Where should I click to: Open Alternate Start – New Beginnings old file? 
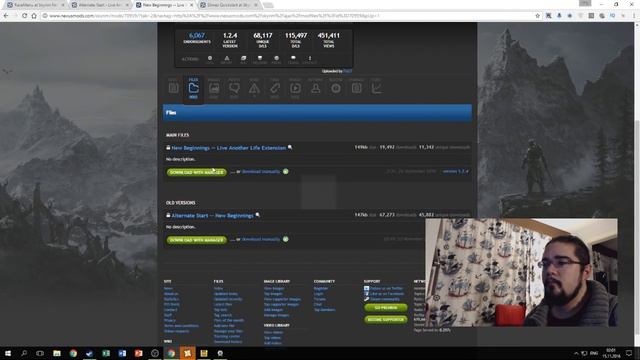point(212,216)
